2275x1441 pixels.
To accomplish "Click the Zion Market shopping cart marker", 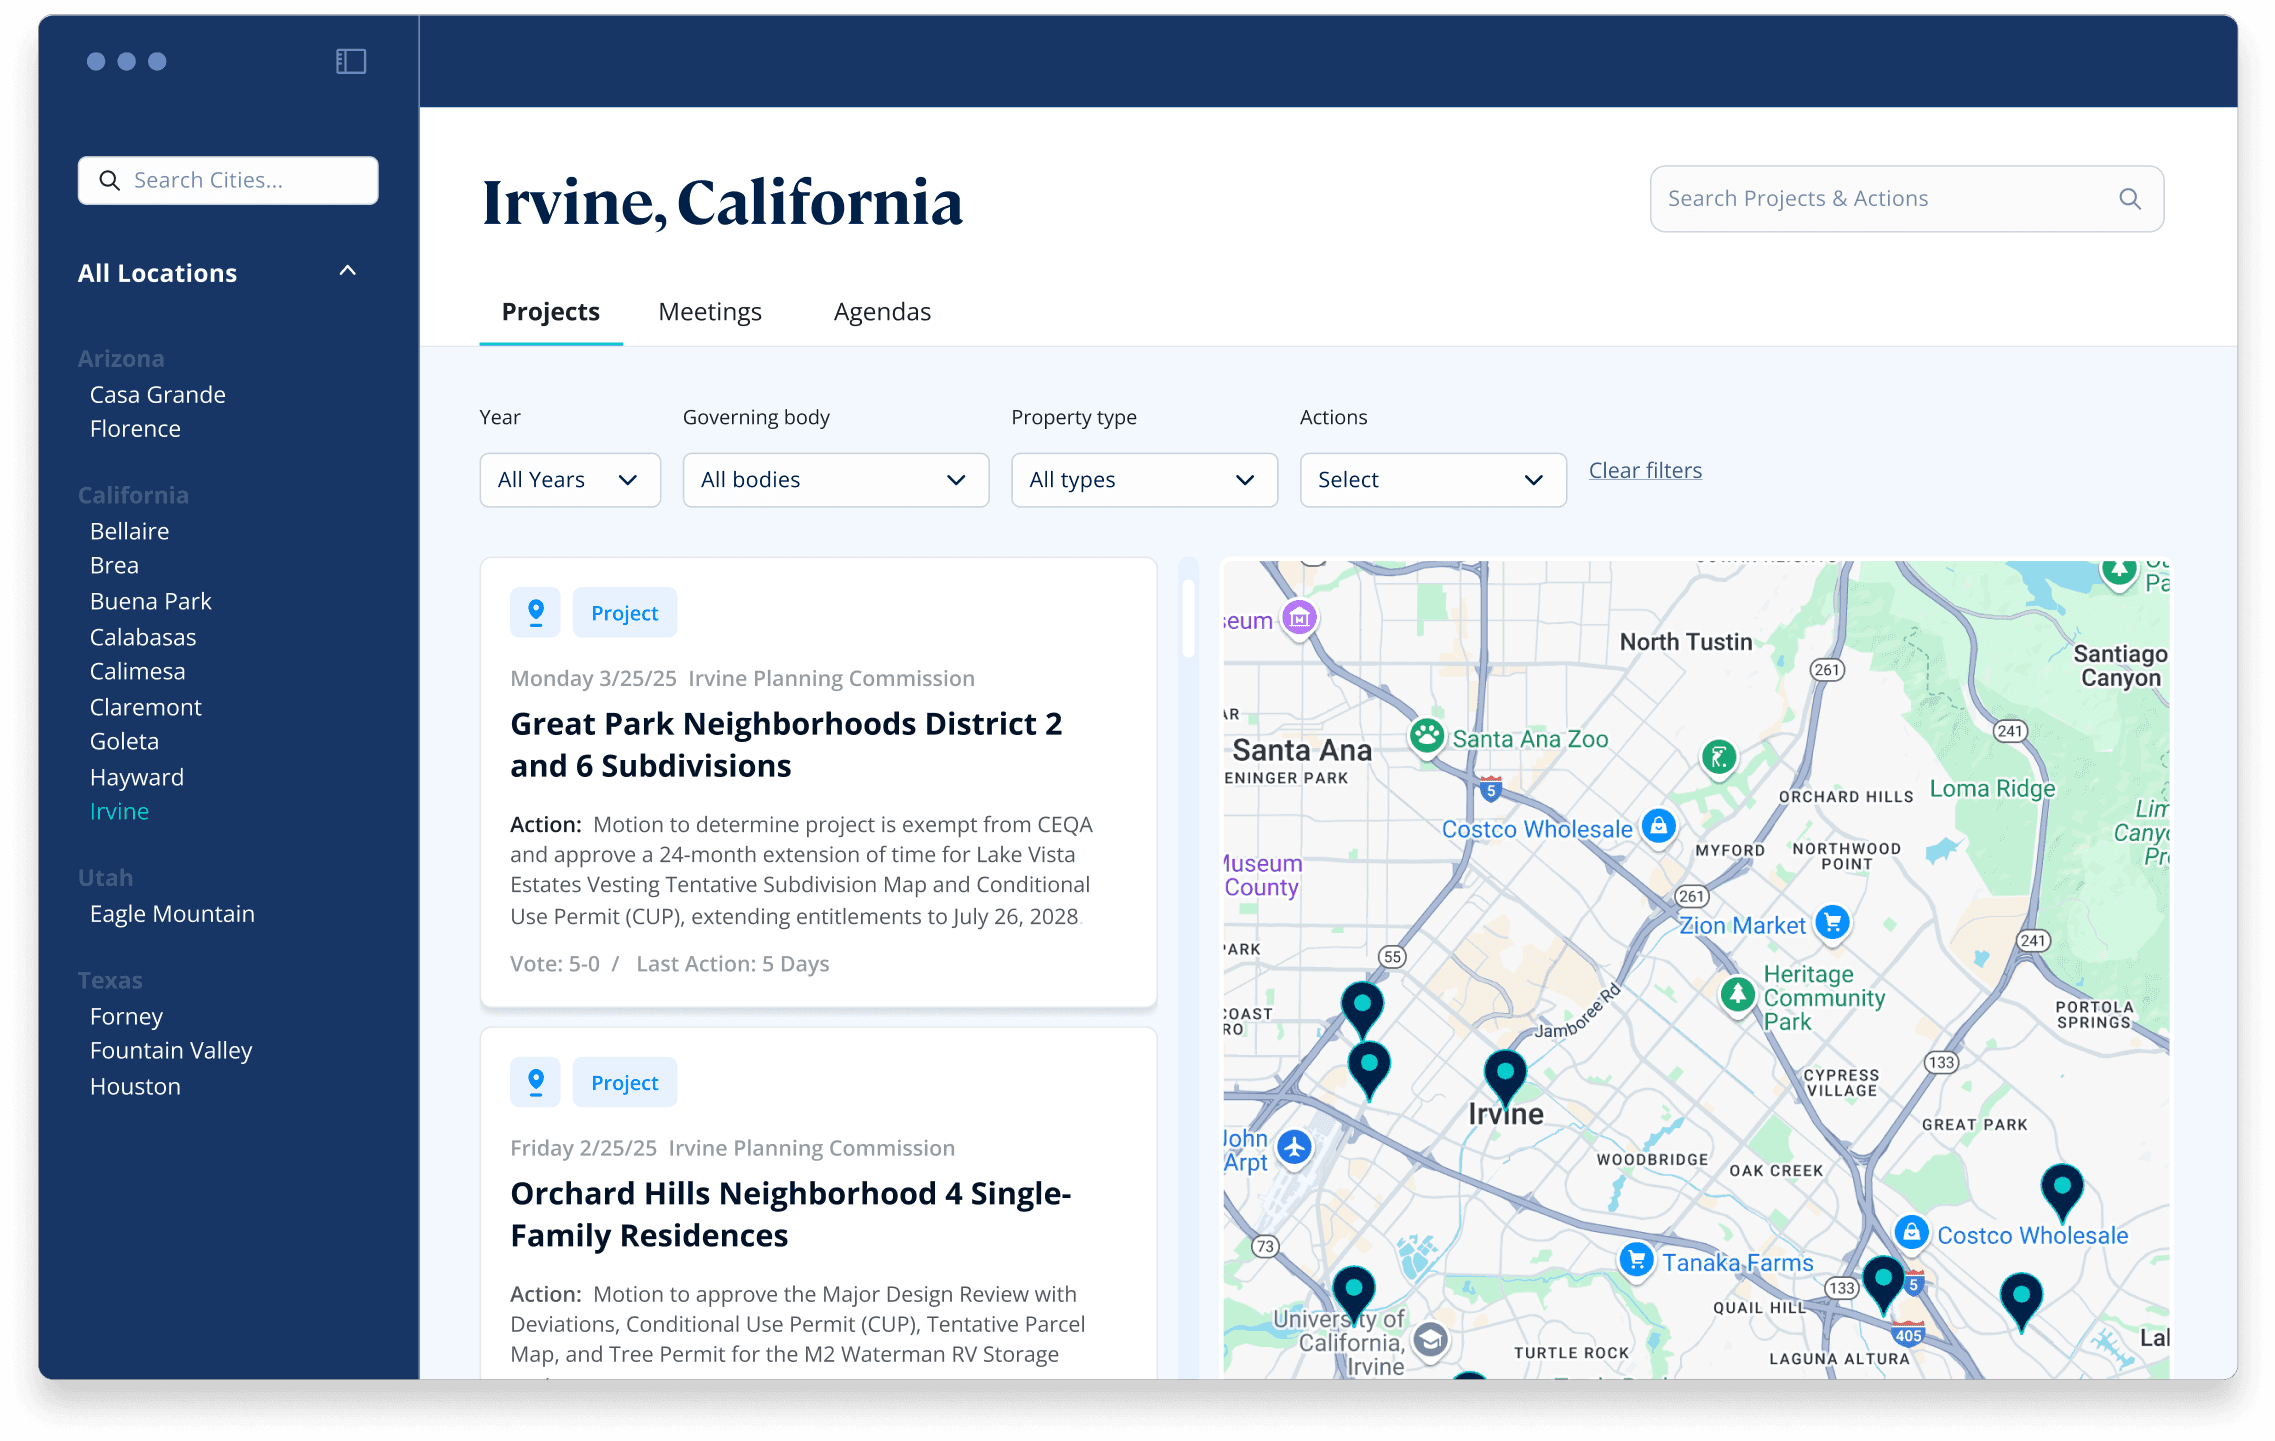I will 1832,922.
